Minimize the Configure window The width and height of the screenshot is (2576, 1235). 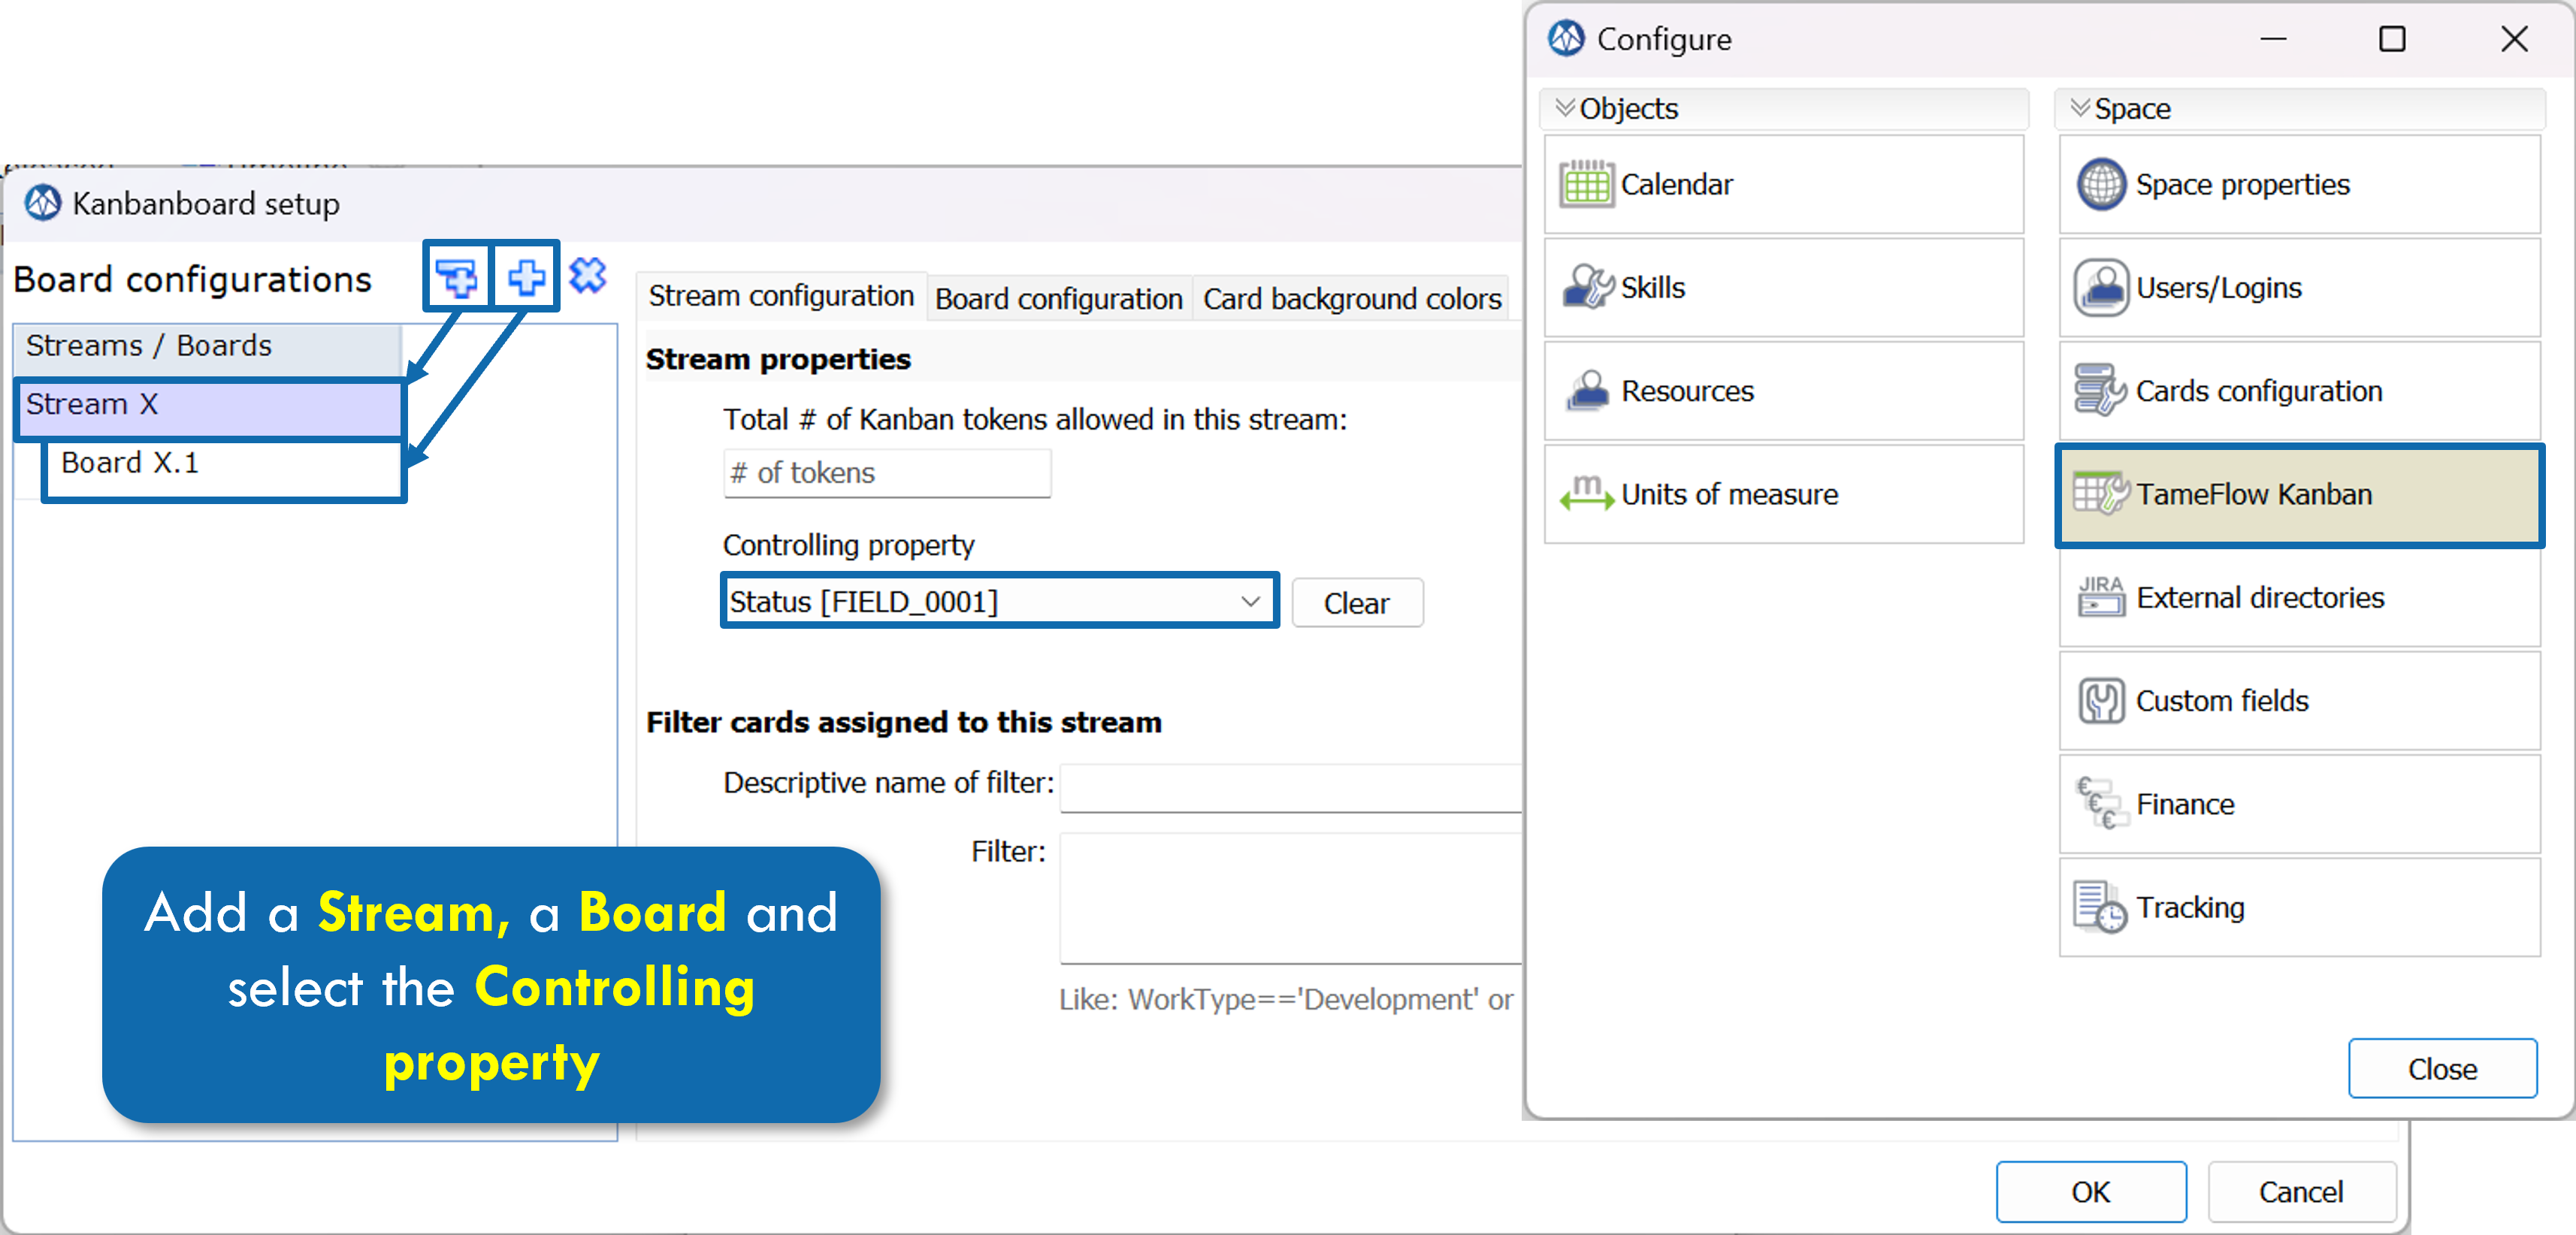(2273, 39)
